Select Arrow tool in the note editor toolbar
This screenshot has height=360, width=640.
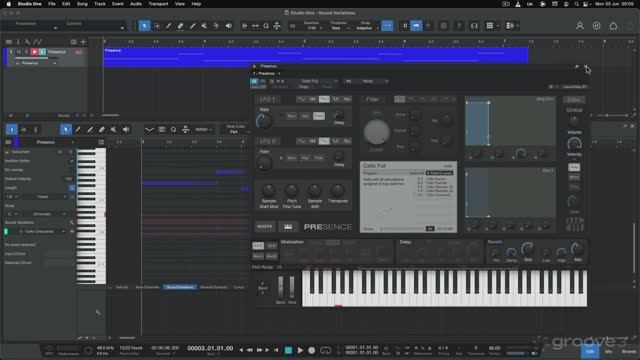(66, 129)
